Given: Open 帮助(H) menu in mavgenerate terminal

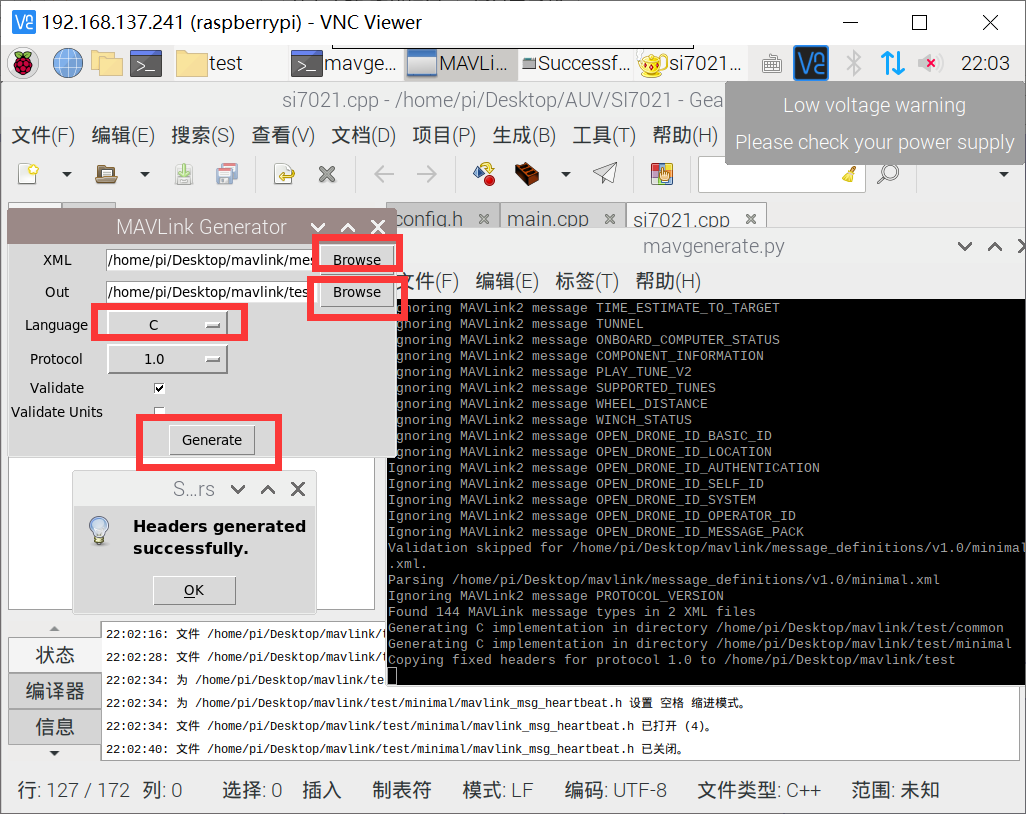Looking at the screenshot, I should (x=668, y=281).
